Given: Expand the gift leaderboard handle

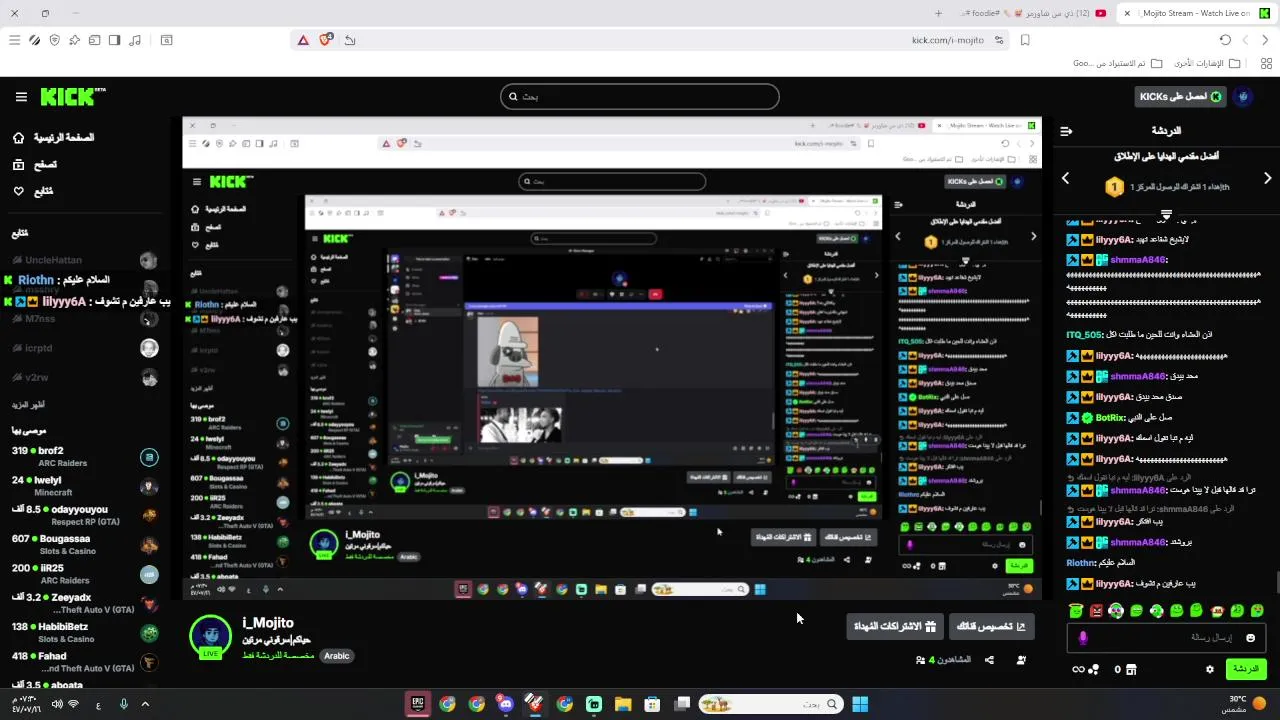Looking at the screenshot, I should coord(1166,215).
